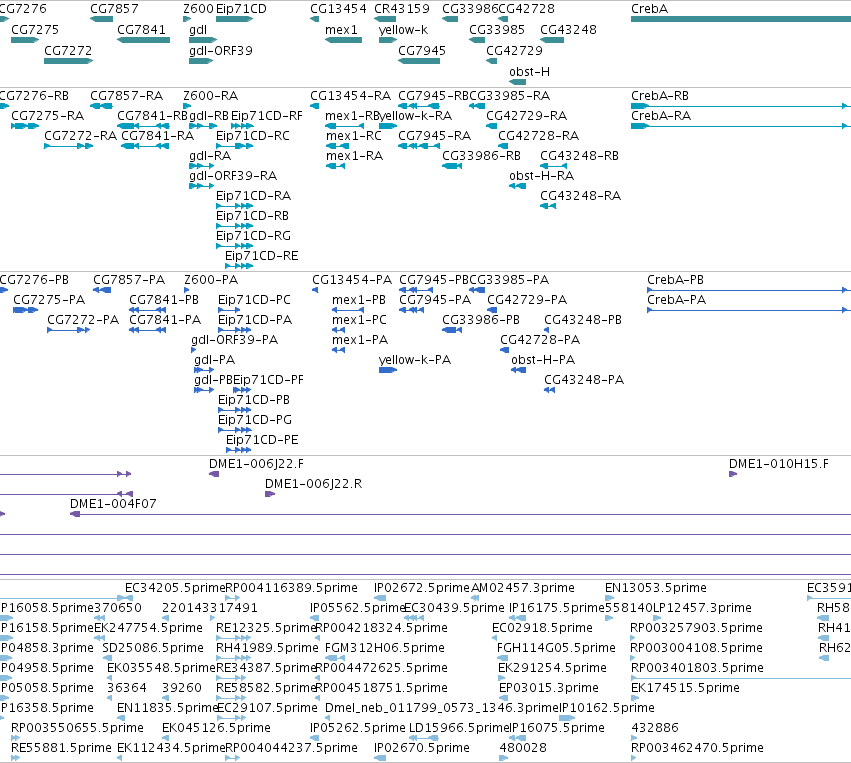Click the EN13053.5prime EST label
This screenshot has width=851, height=763.
(x=656, y=588)
